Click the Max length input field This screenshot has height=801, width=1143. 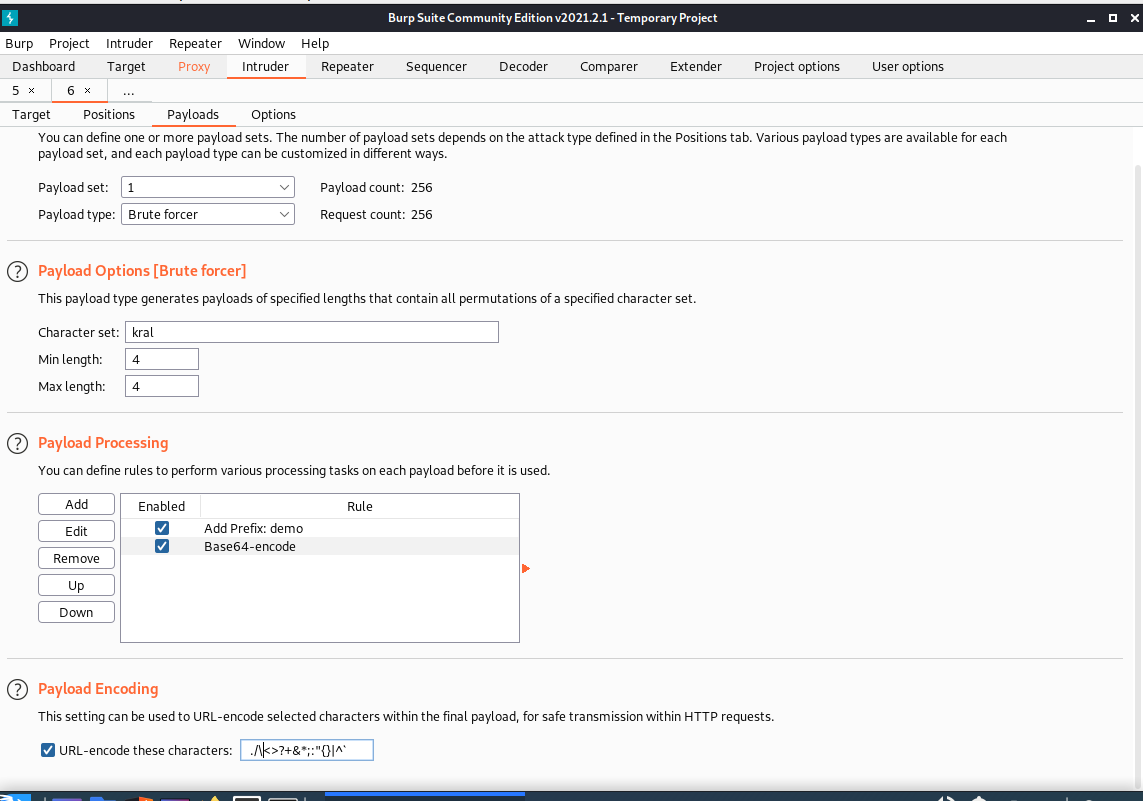(162, 386)
